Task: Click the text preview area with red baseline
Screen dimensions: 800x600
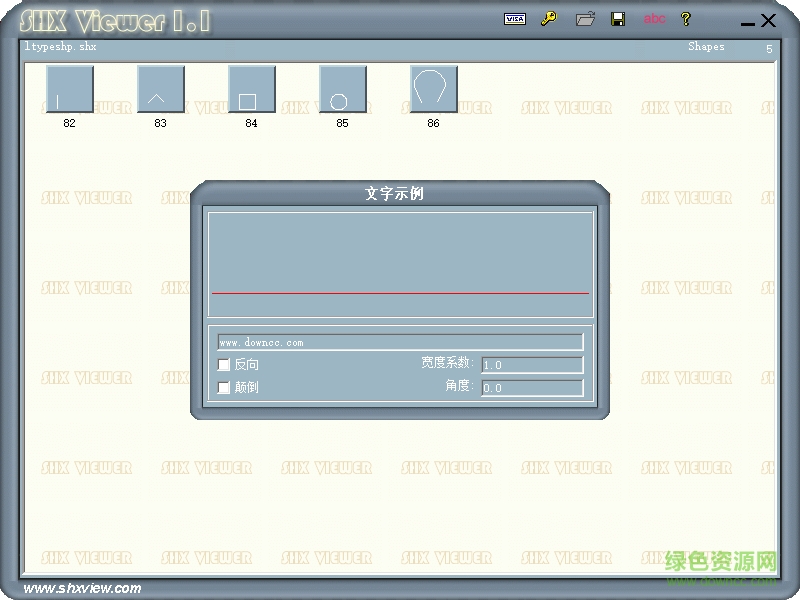Action: [401, 265]
